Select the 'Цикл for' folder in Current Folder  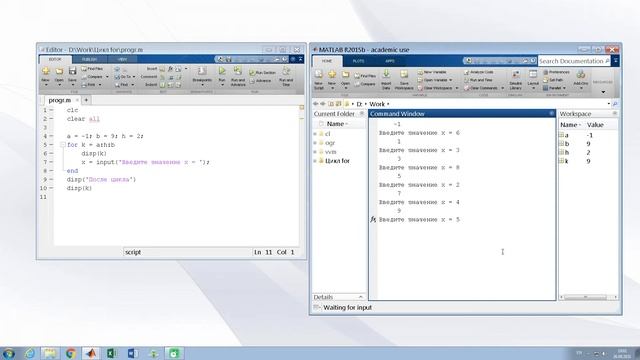pyautogui.click(x=337, y=161)
